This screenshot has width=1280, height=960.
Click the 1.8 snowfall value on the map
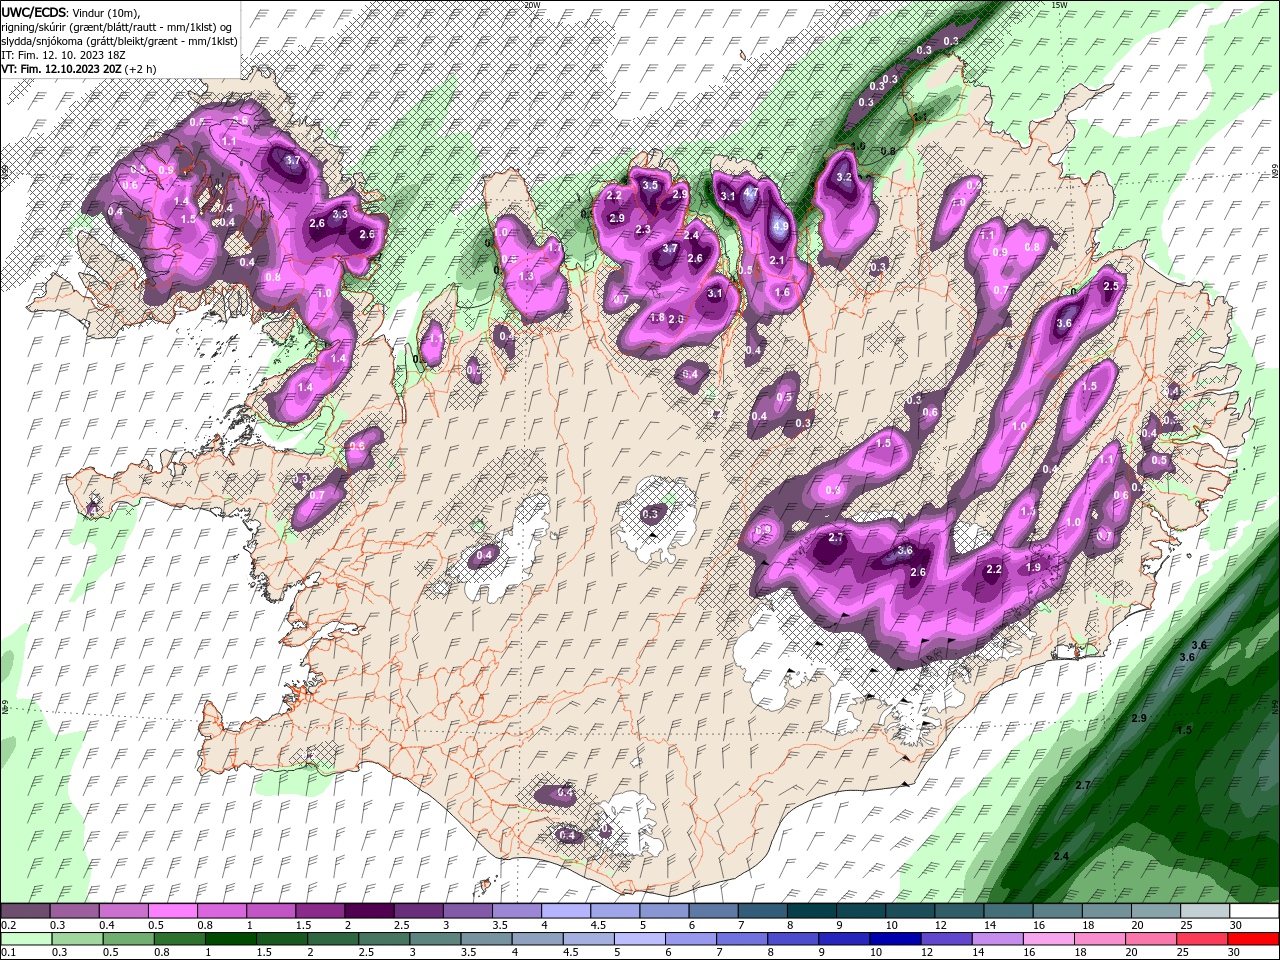tap(657, 317)
